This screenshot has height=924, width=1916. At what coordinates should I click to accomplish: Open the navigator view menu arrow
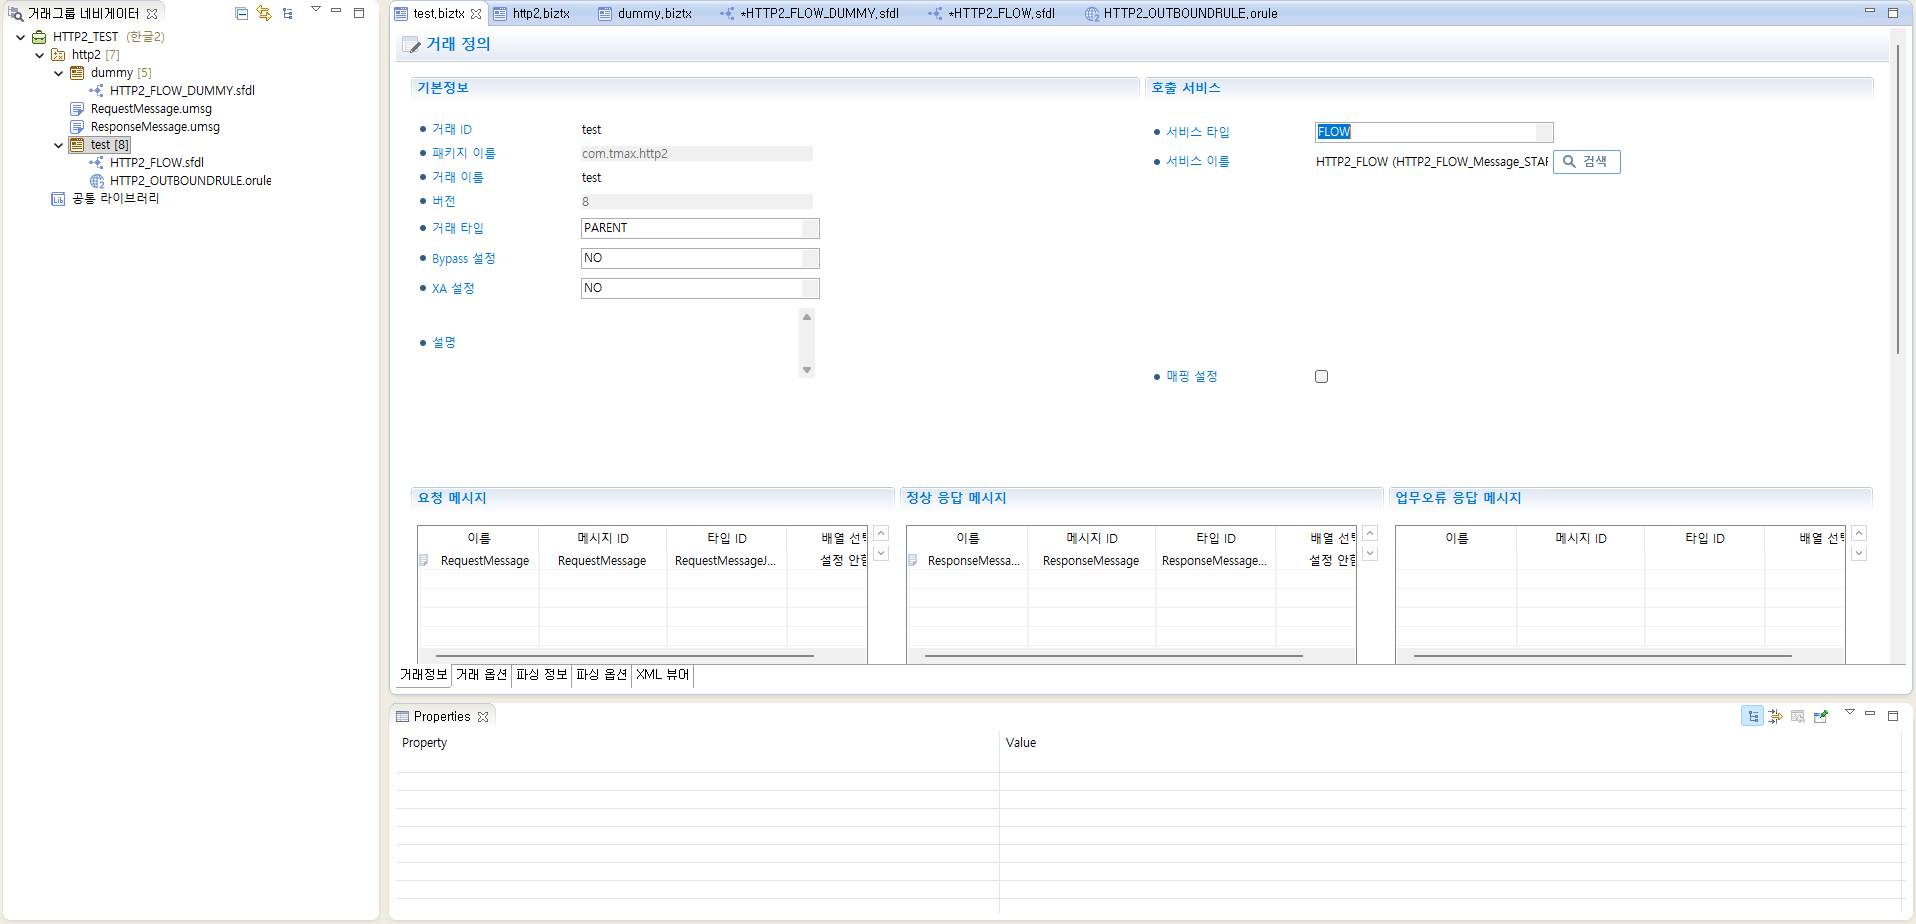click(x=315, y=8)
